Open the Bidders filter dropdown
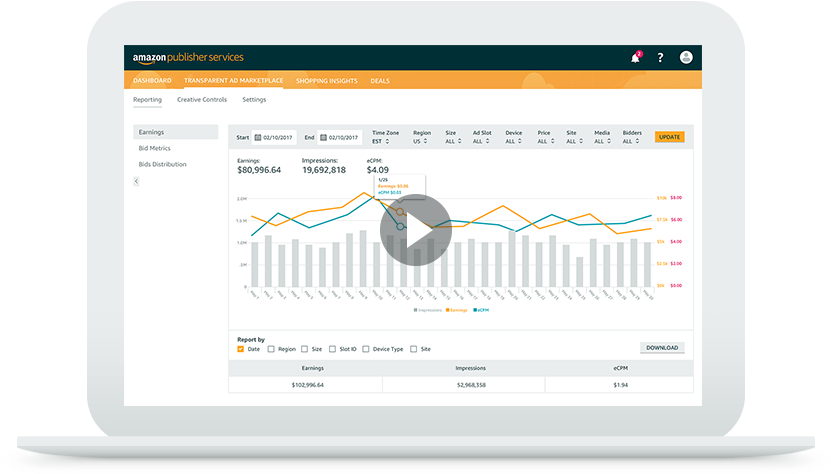This screenshot has height=474, width=831. 633,141
